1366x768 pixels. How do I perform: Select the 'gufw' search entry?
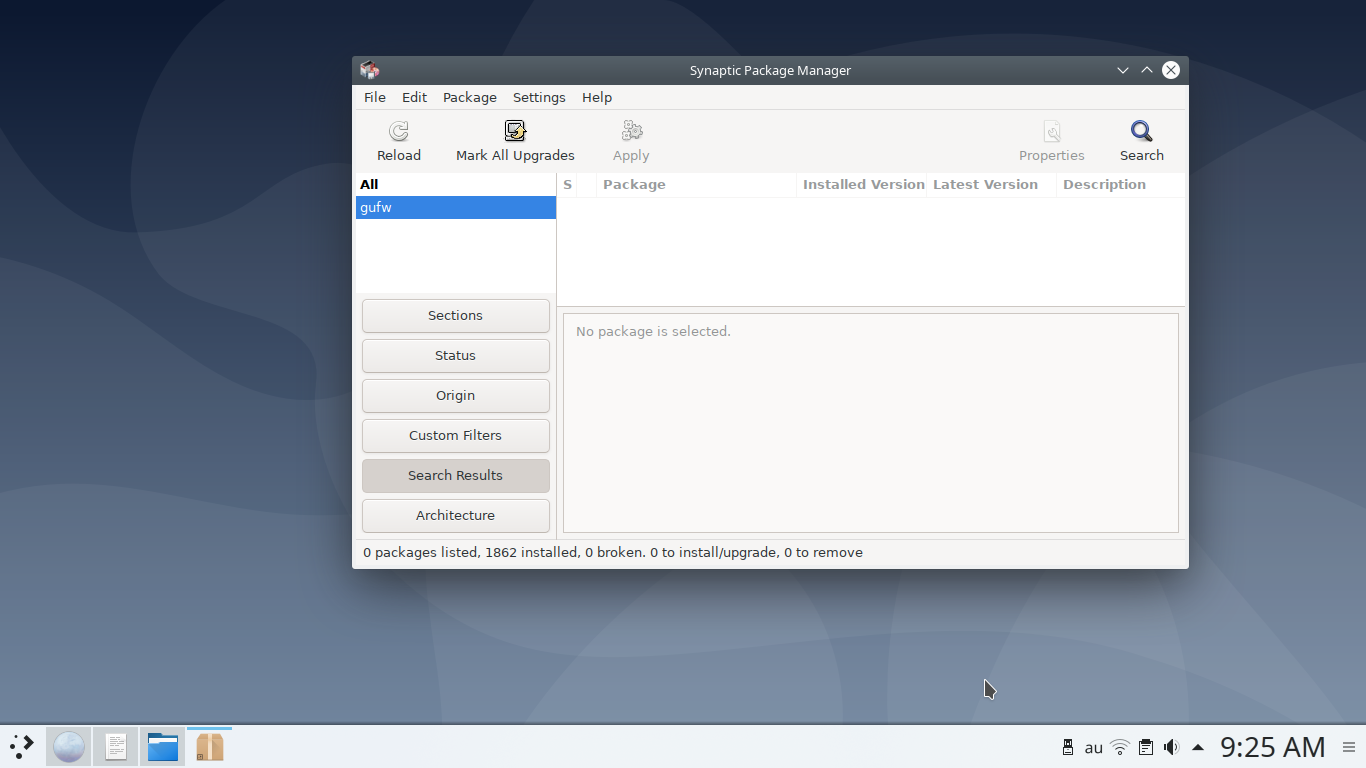(x=456, y=207)
